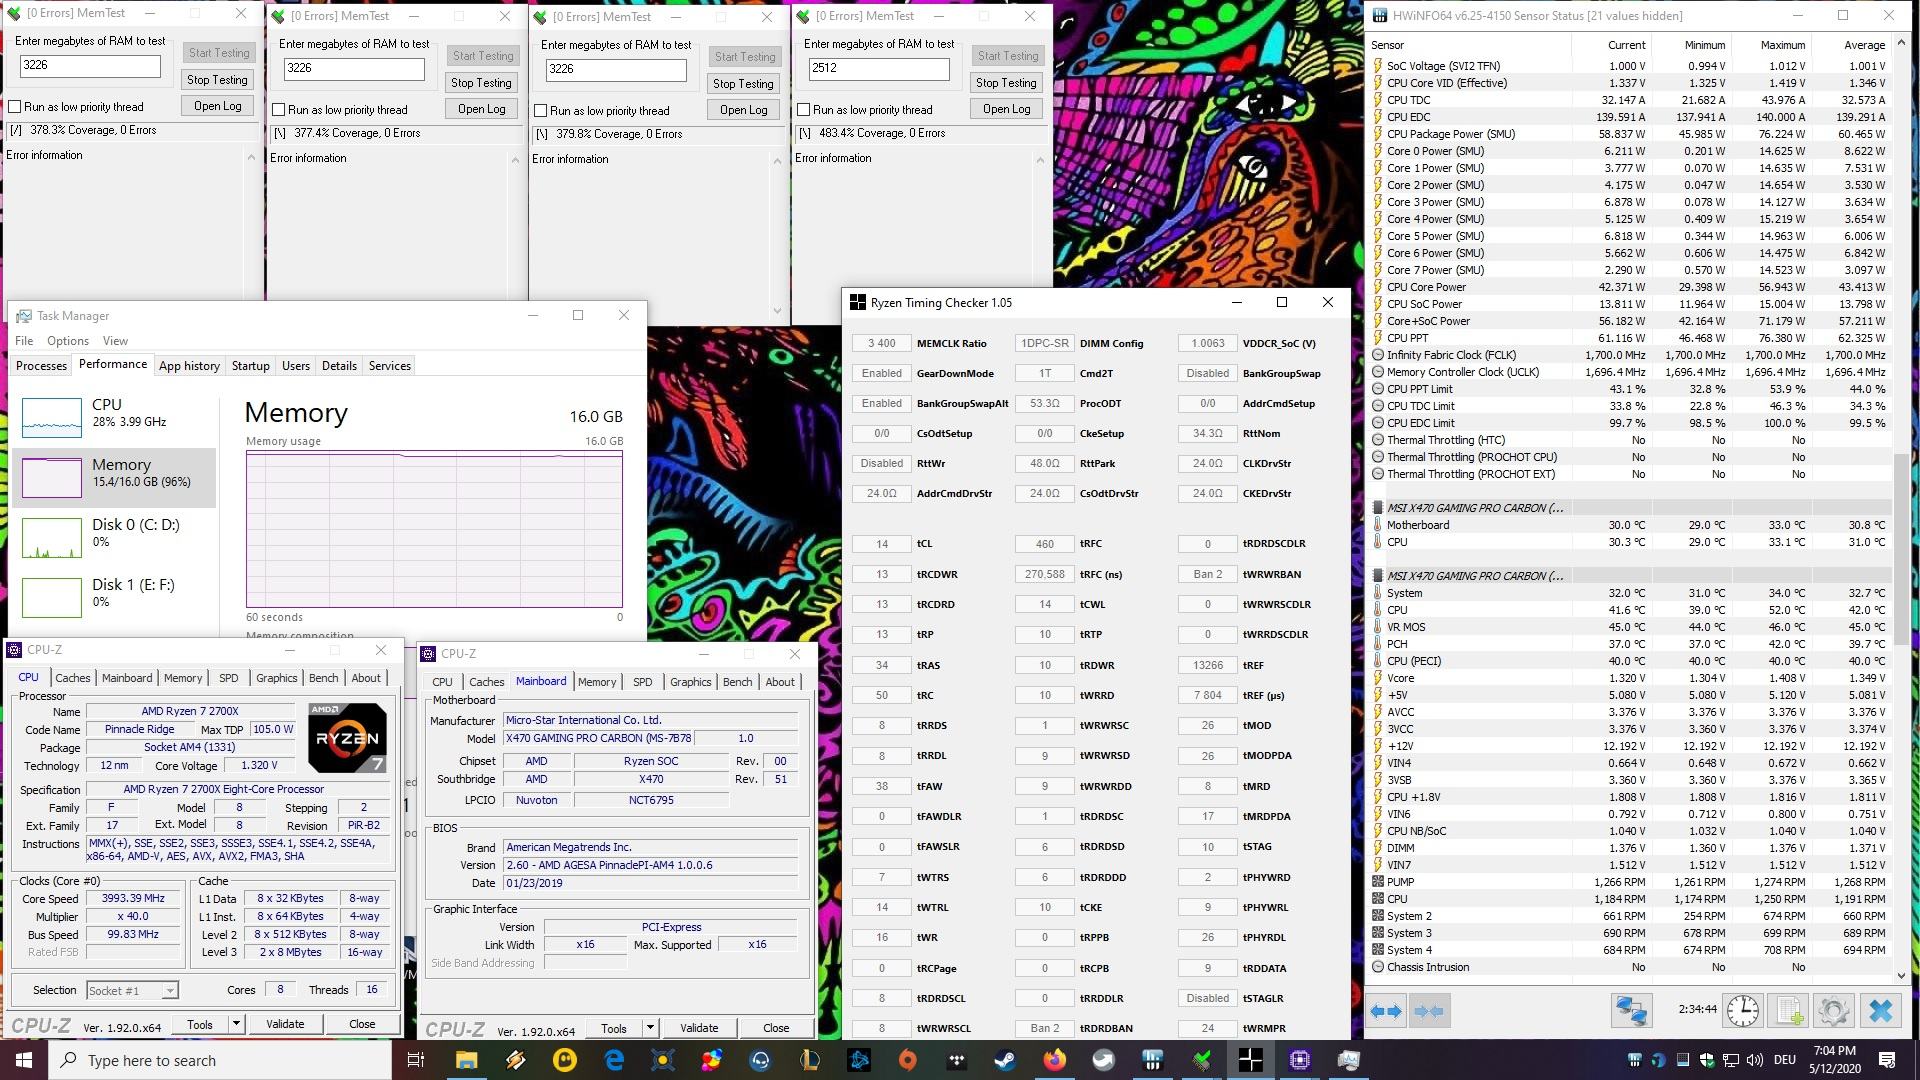Toggle low priority thread in fourth MemTest
The height and width of the screenshot is (1080, 1920).
(x=803, y=110)
